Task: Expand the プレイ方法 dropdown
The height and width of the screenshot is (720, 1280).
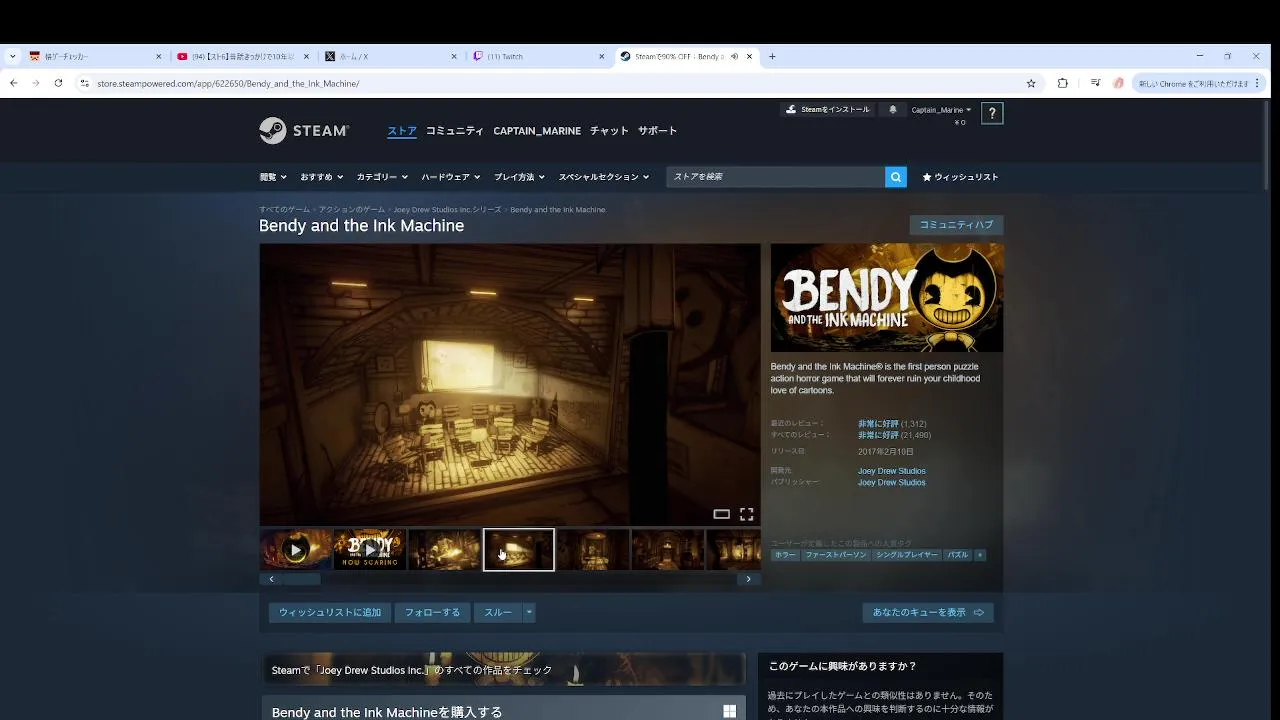Action: [x=519, y=177]
